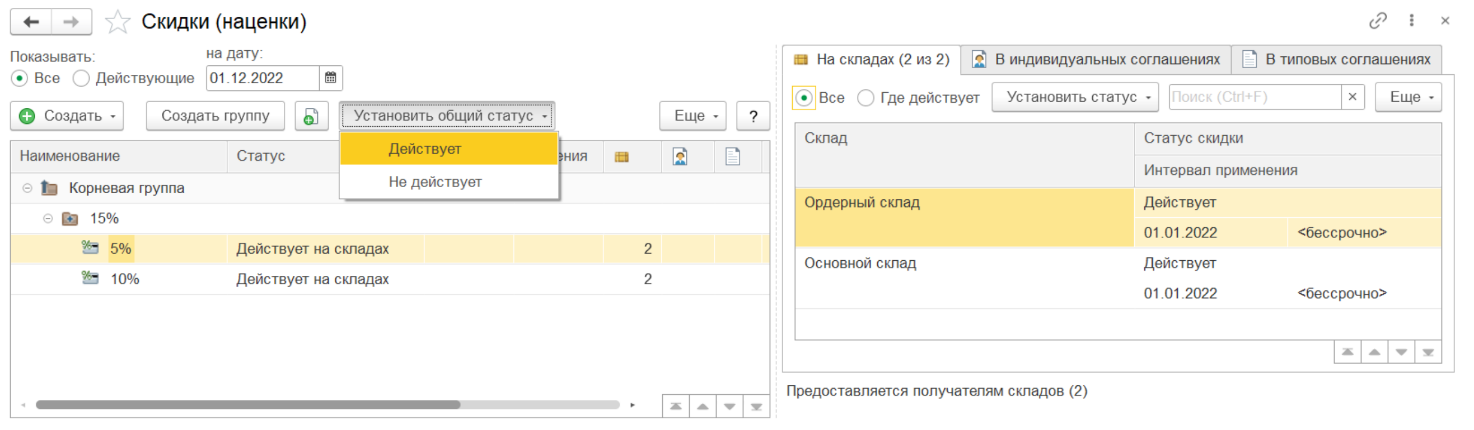
Task: Copy link using the chain icon
Action: (1378, 21)
